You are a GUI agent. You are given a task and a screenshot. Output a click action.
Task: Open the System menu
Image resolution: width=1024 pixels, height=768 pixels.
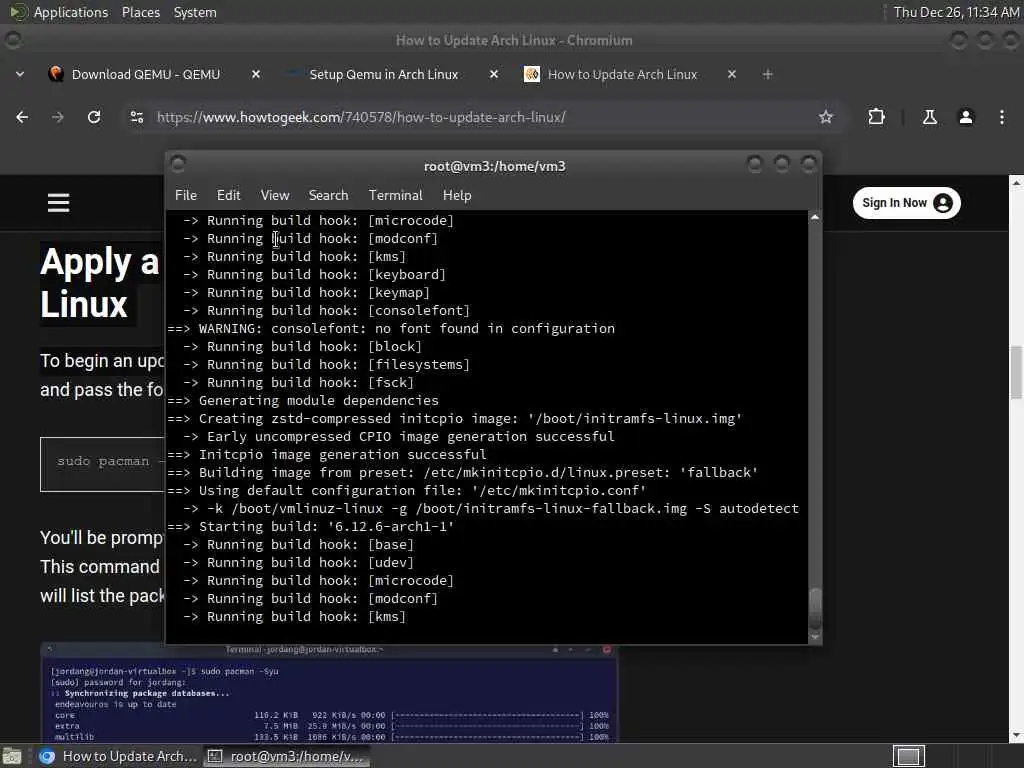click(195, 12)
